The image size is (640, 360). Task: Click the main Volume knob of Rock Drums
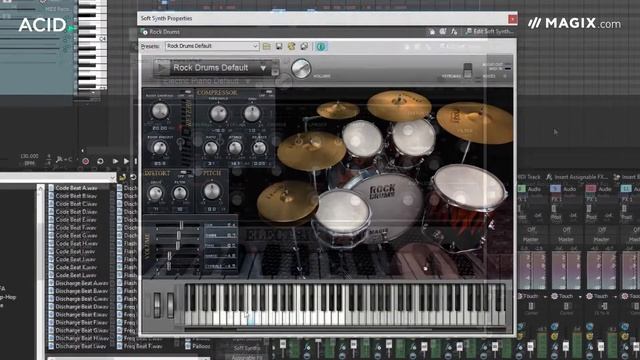pyautogui.click(x=301, y=68)
